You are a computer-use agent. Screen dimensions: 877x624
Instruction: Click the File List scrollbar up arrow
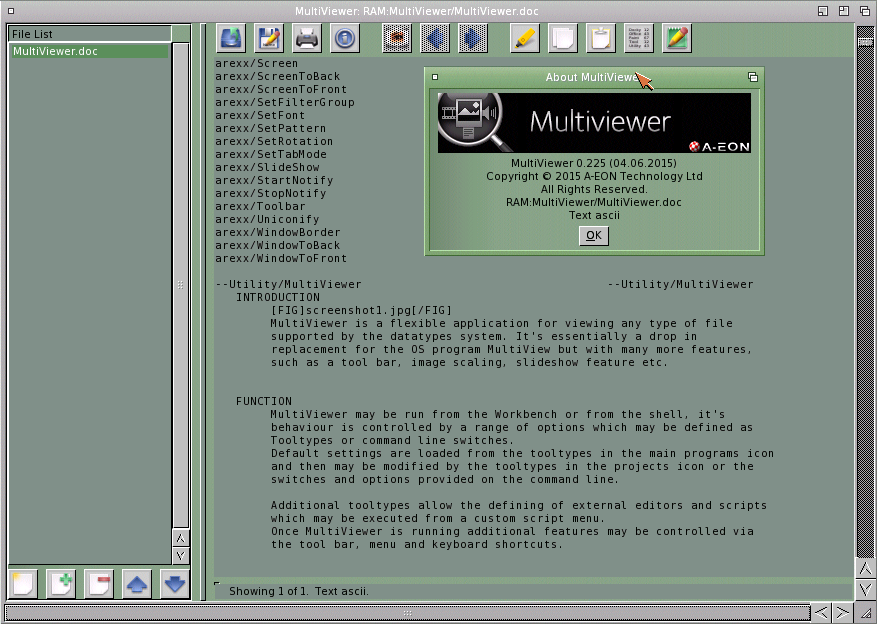tap(181, 538)
